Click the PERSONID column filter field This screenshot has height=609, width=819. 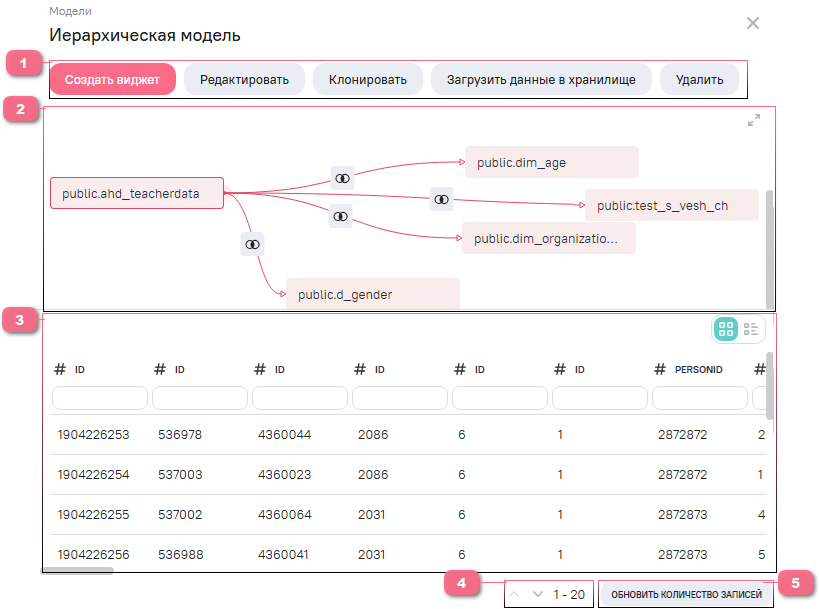click(699, 398)
